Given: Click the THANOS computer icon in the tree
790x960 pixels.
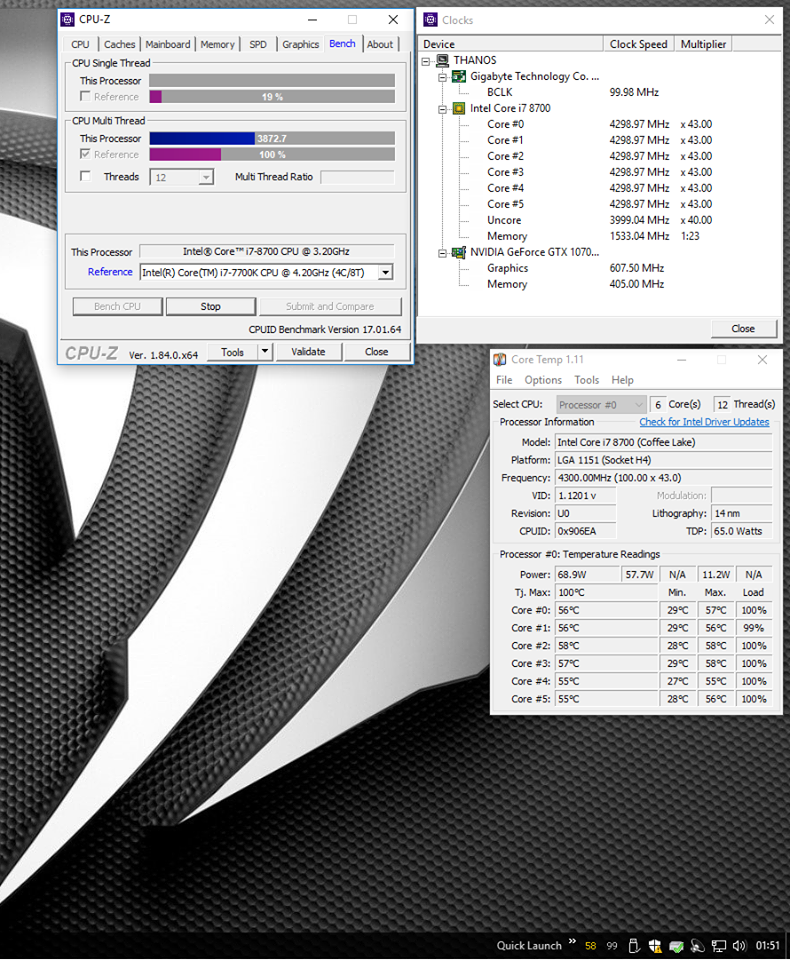Looking at the screenshot, I should [442, 60].
